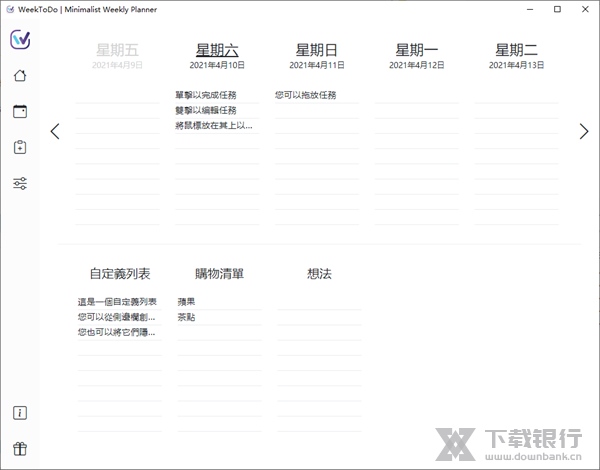Click item 您也可以將它們隱...
The height and width of the screenshot is (470, 600).
tap(116, 332)
